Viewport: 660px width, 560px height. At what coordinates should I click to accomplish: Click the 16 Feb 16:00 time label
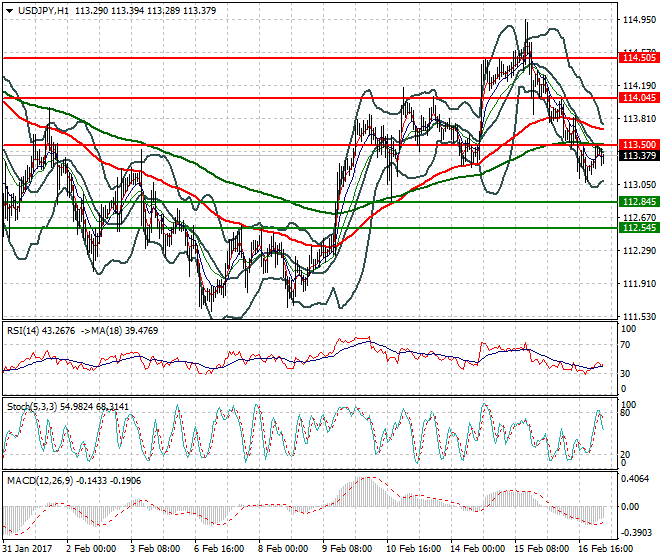pyautogui.click(x=605, y=549)
